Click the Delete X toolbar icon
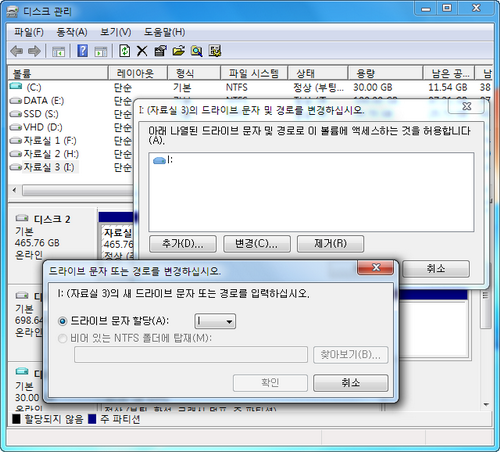The height and width of the screenshot is (452, 500). (142, 51)
